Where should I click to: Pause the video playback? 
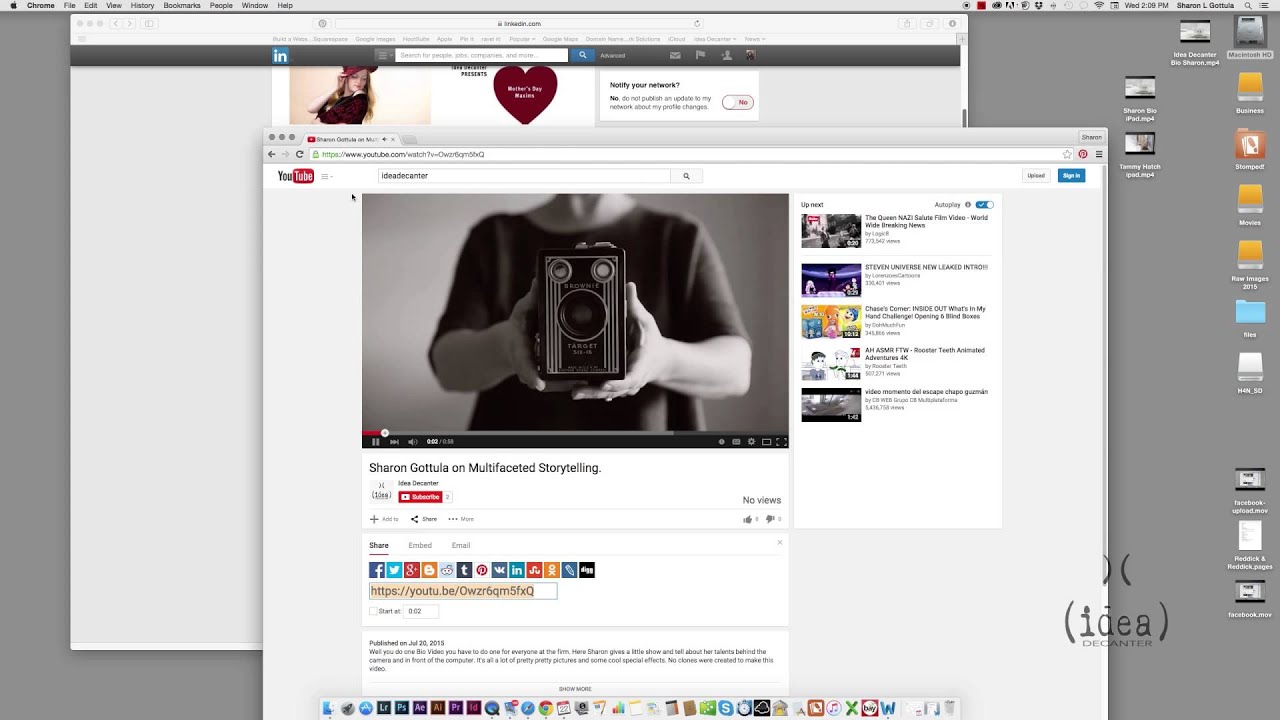click(376, 441)
